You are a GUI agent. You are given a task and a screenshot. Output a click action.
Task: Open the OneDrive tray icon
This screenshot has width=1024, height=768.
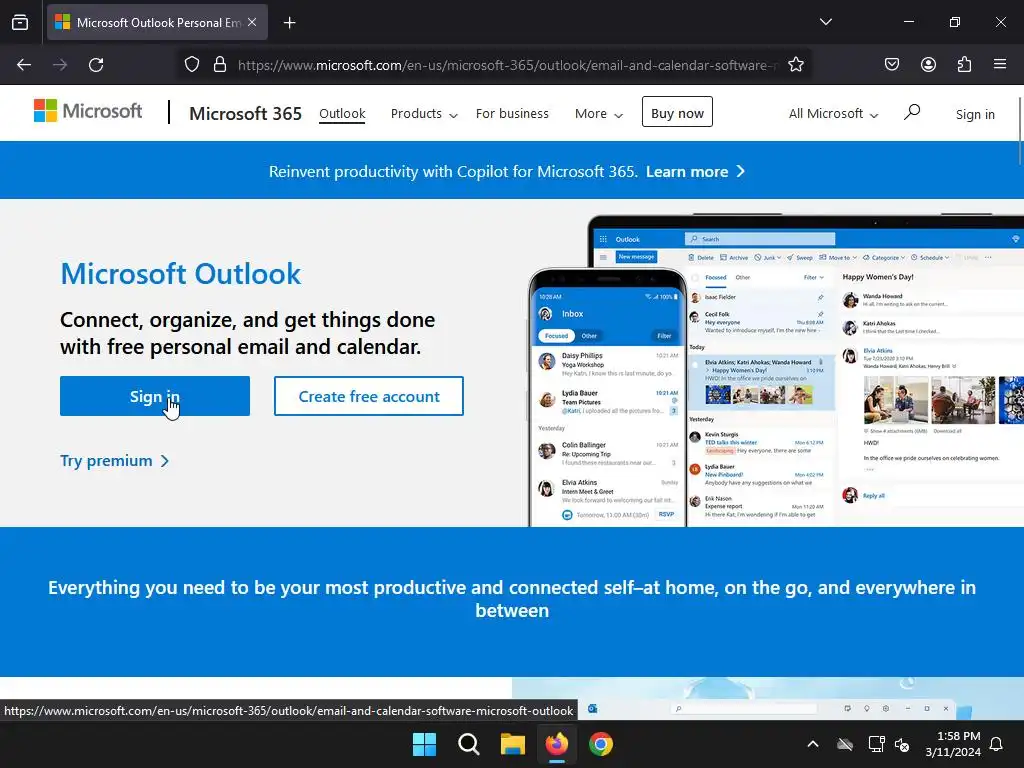point(845,744)
